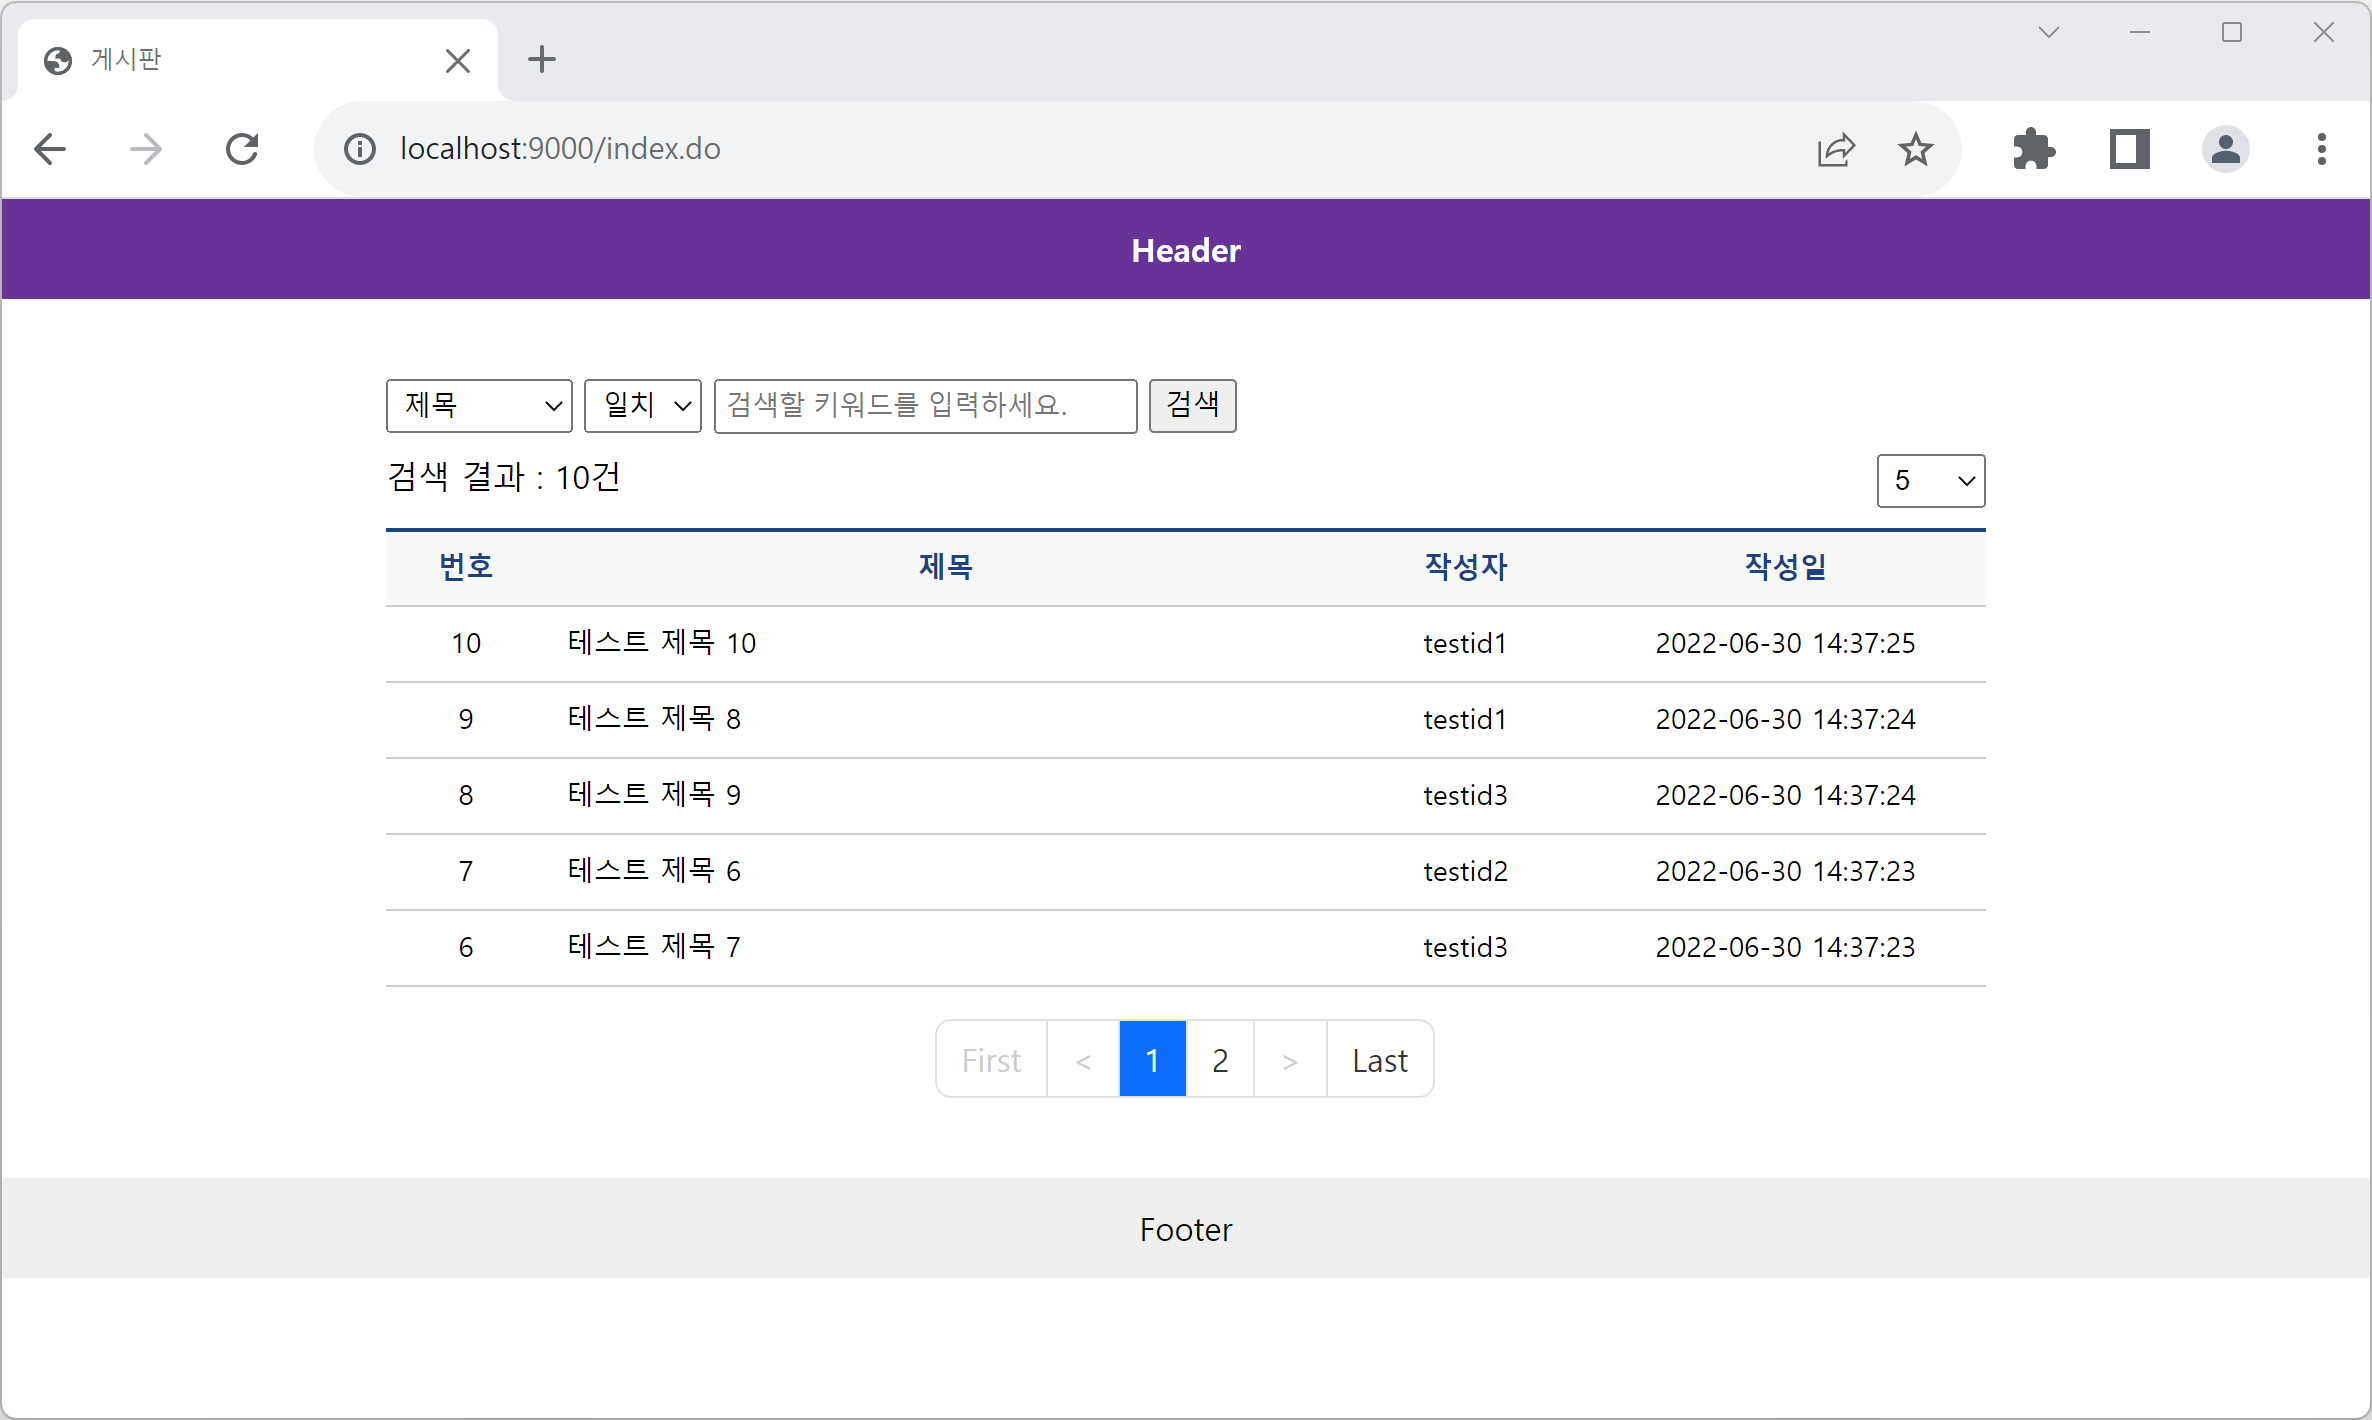Jump to Last page
Image resolution: width=2372 pixels, height=1420 pixels.
pos(1380,1060)
